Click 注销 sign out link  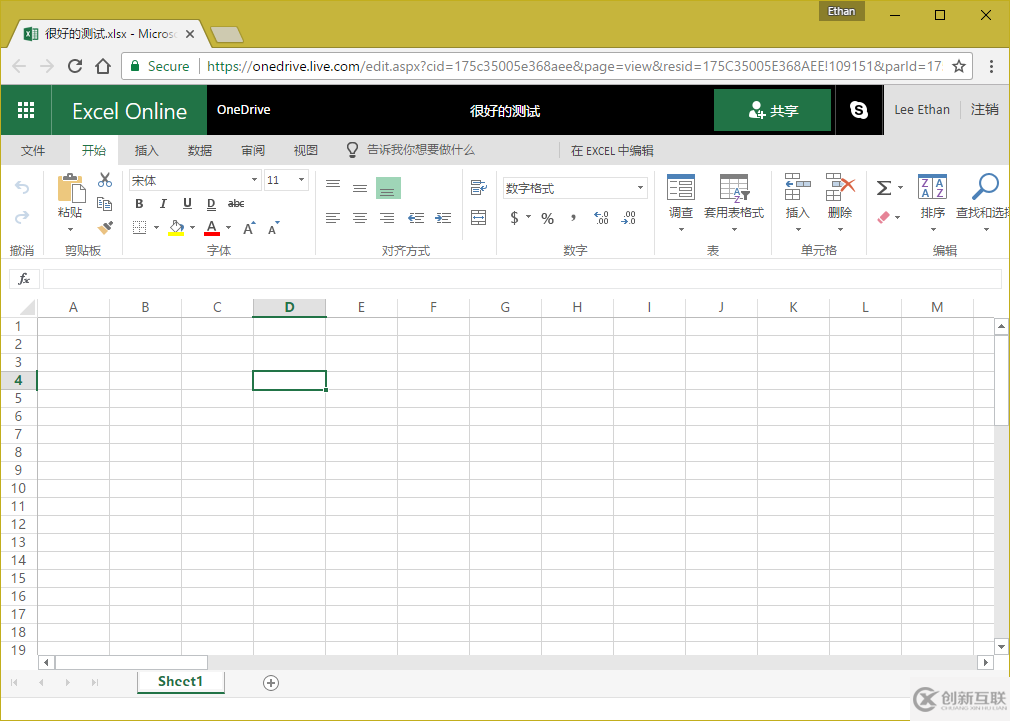tap(984, 110)
